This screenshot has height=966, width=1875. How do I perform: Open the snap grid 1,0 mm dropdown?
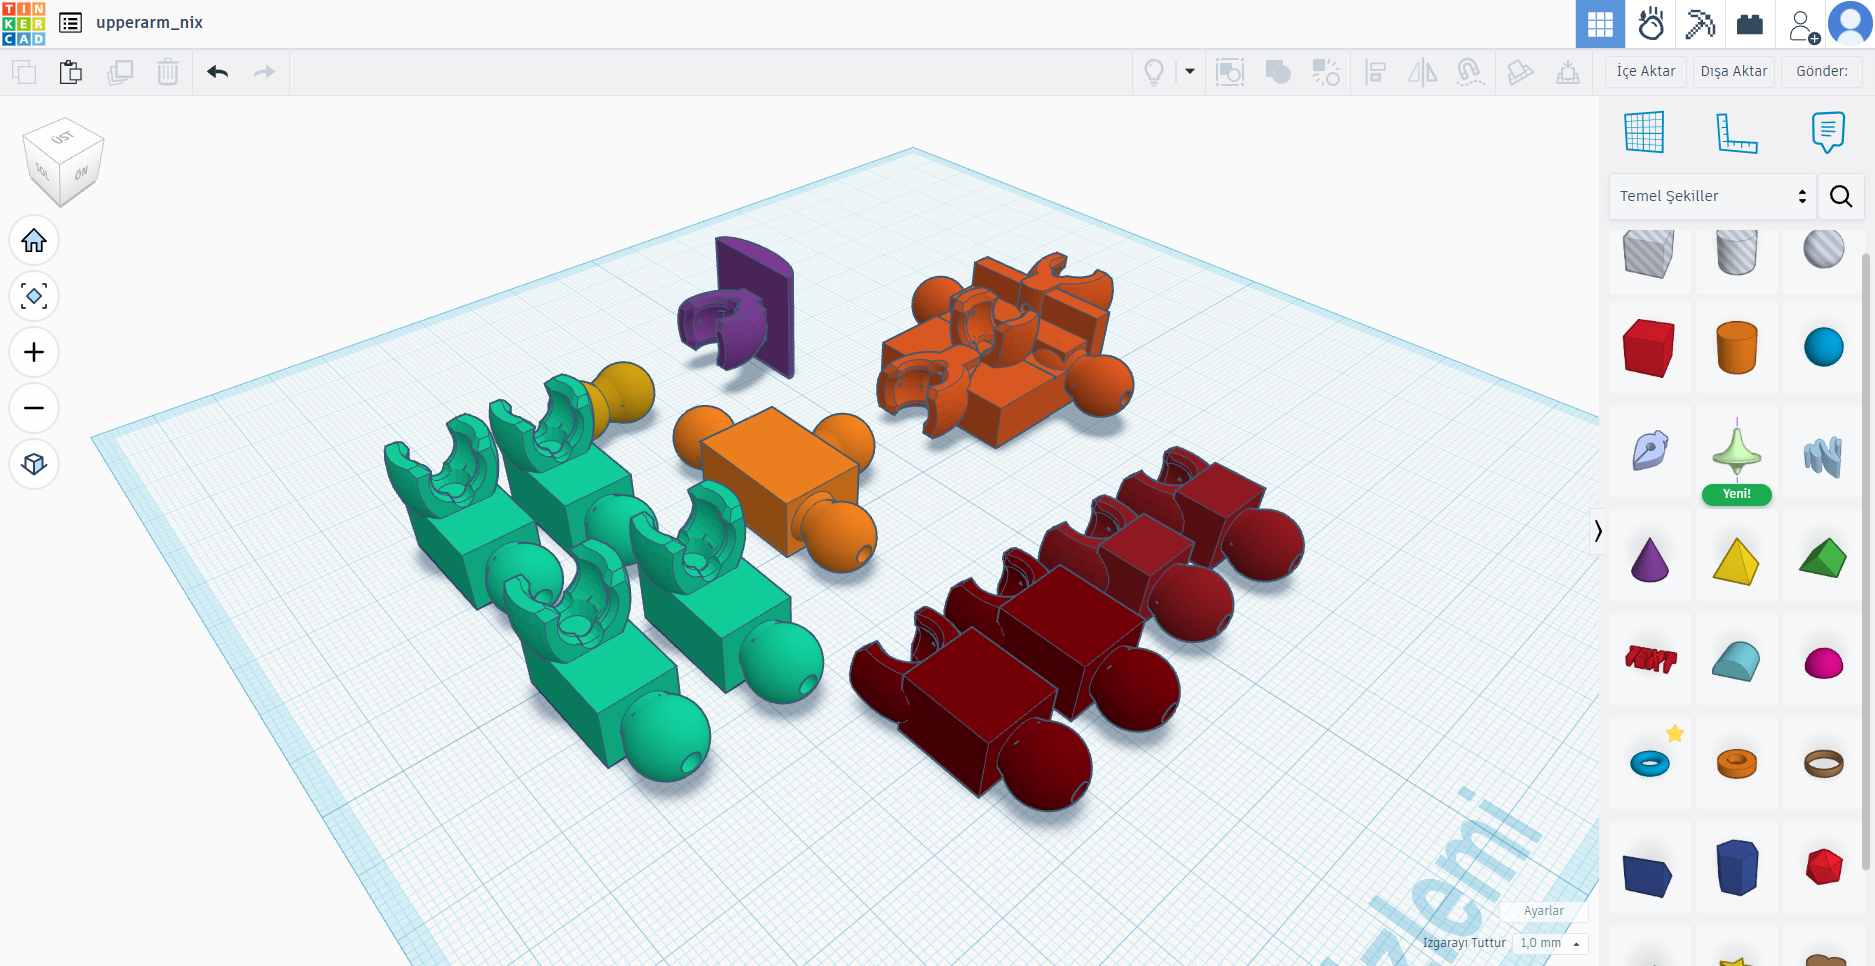[x=1550, y=943]
